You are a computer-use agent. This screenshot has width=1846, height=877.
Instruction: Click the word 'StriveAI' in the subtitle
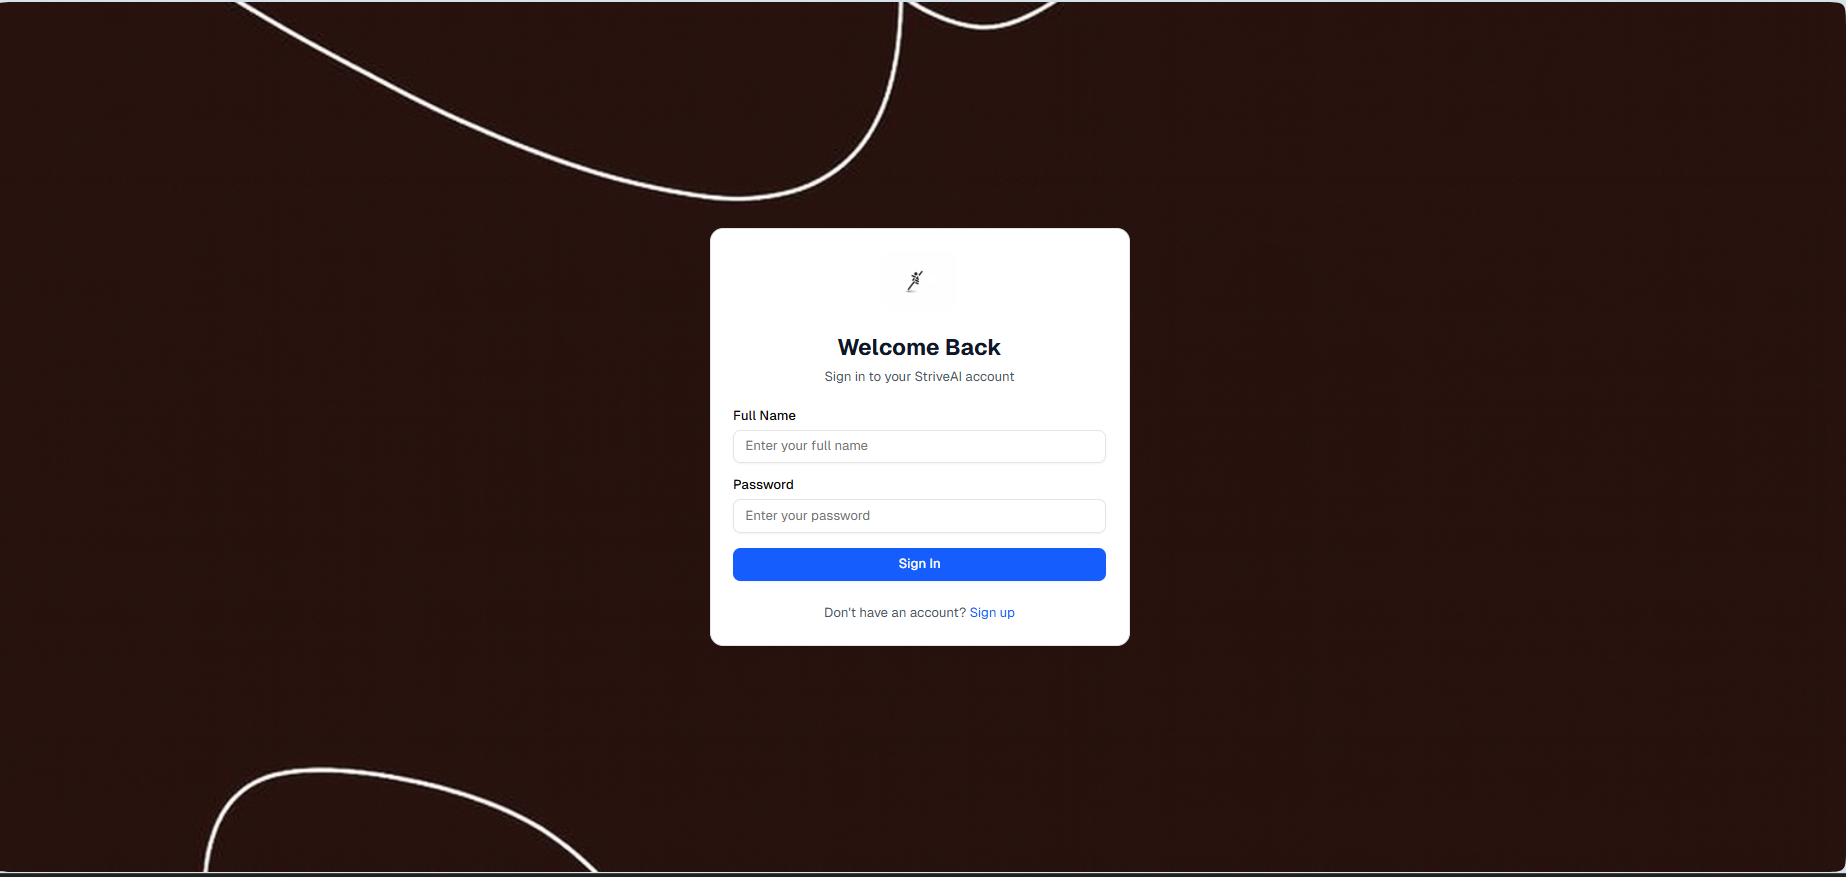938,377
